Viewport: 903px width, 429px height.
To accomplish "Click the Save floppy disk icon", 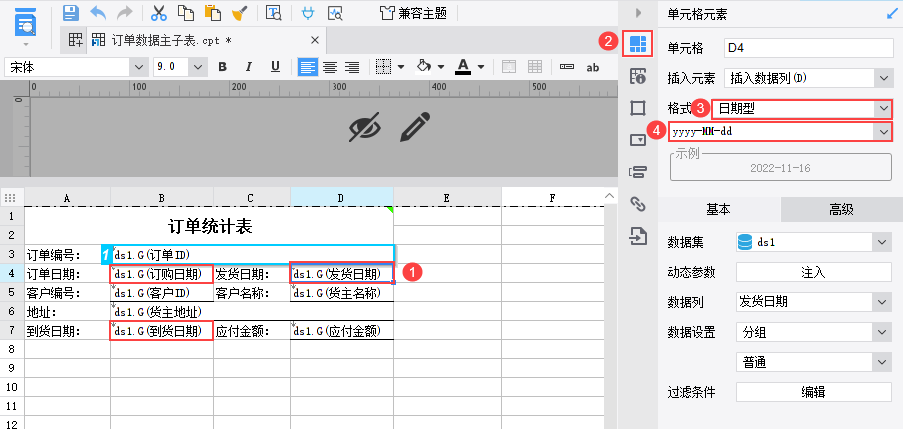I will pos(70,13).
